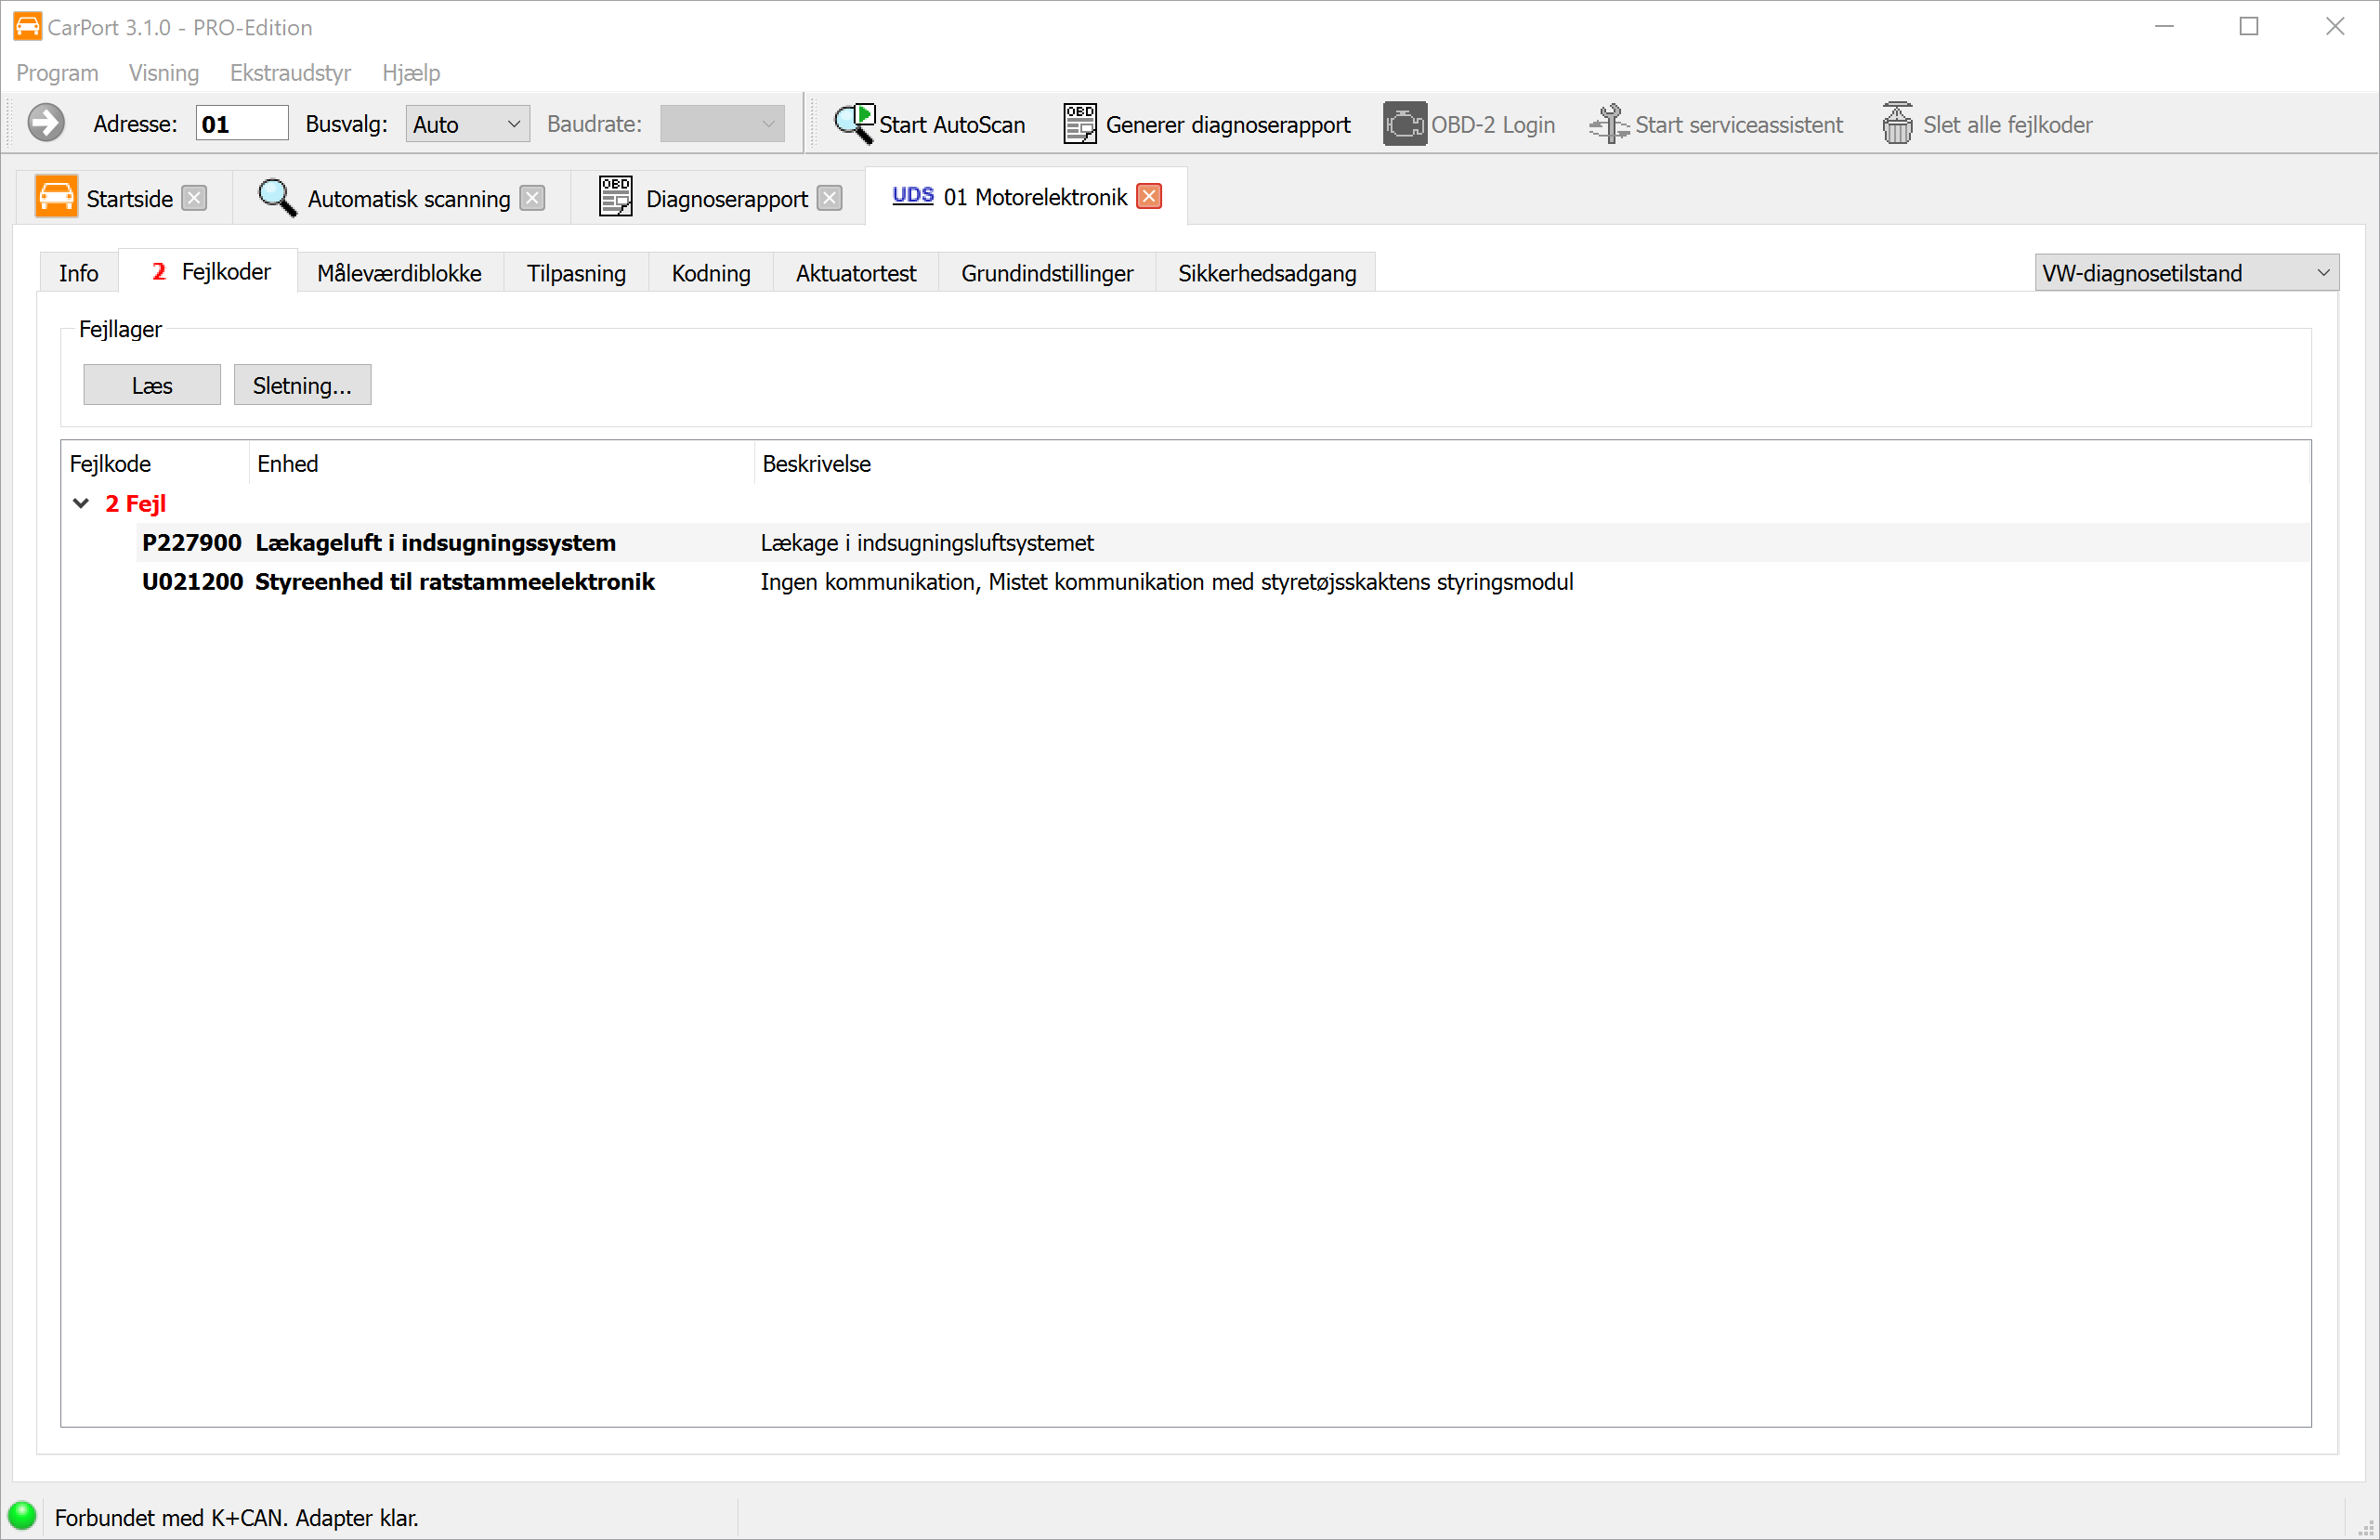
Task: Collapse the 2 Fejl tree group
Action: [82, 504]
